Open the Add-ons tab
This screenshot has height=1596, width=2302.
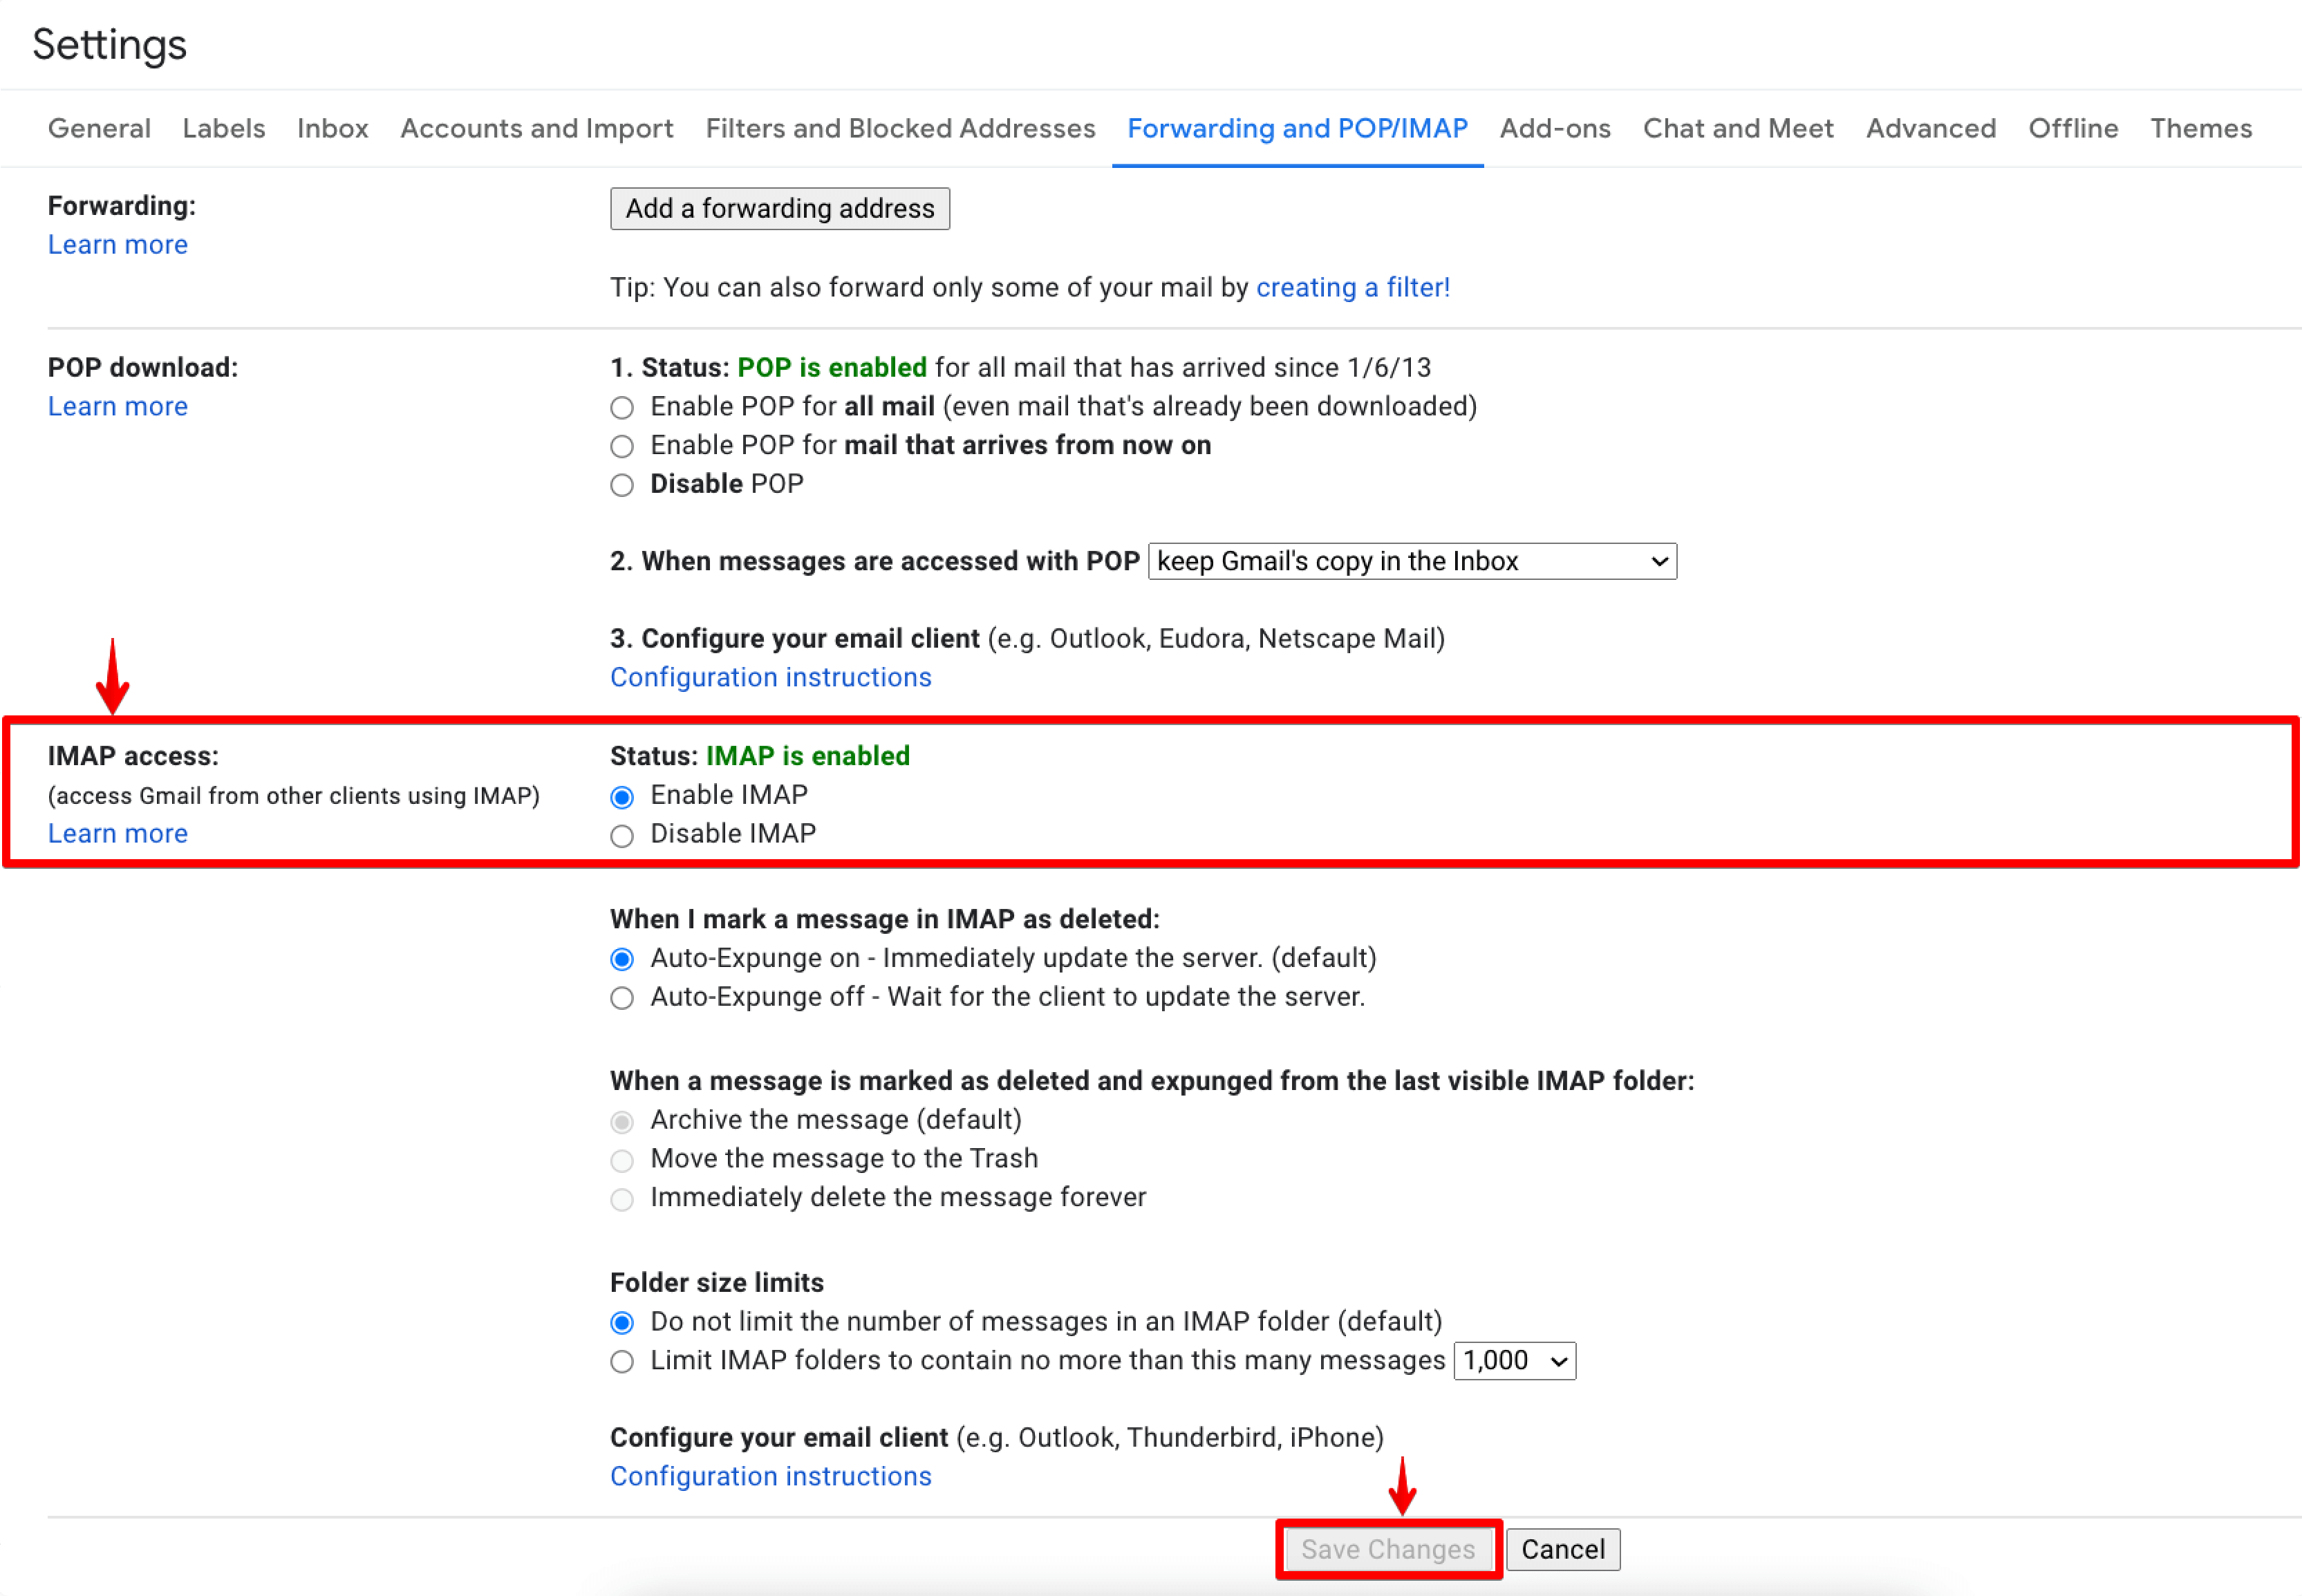tap(1555, 128)
